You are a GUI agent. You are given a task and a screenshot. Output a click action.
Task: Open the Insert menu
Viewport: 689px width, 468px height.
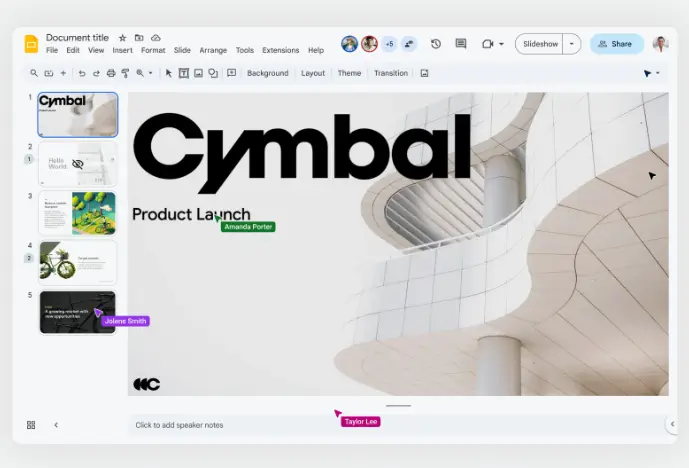122,50
